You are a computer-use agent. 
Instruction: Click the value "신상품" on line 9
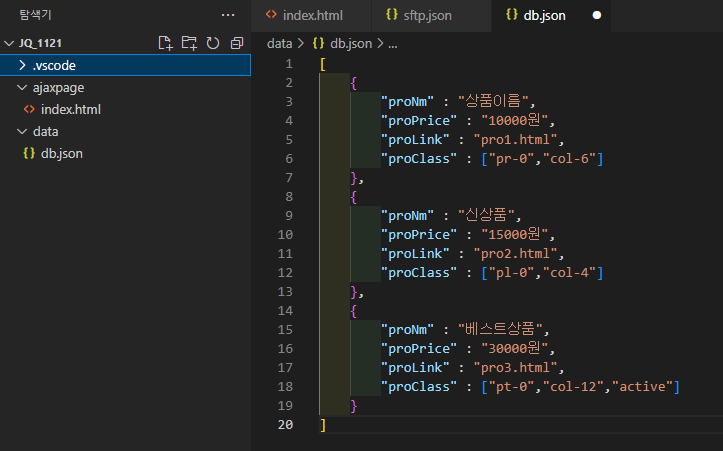(x=486, y=215)
